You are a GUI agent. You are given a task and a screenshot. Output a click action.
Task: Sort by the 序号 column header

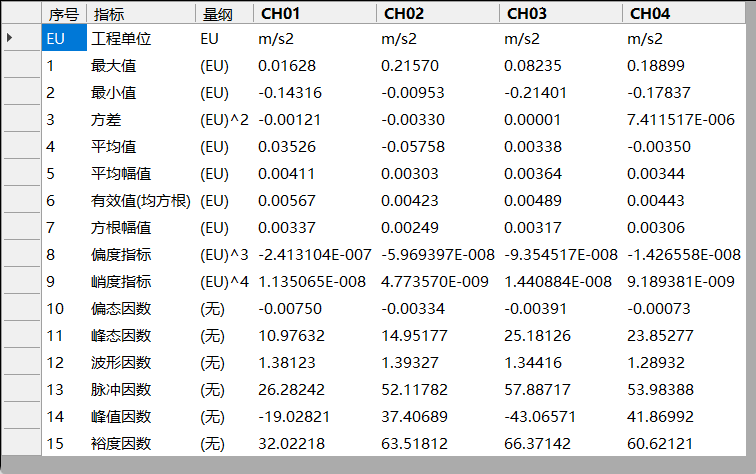click(x=64, y=14)
